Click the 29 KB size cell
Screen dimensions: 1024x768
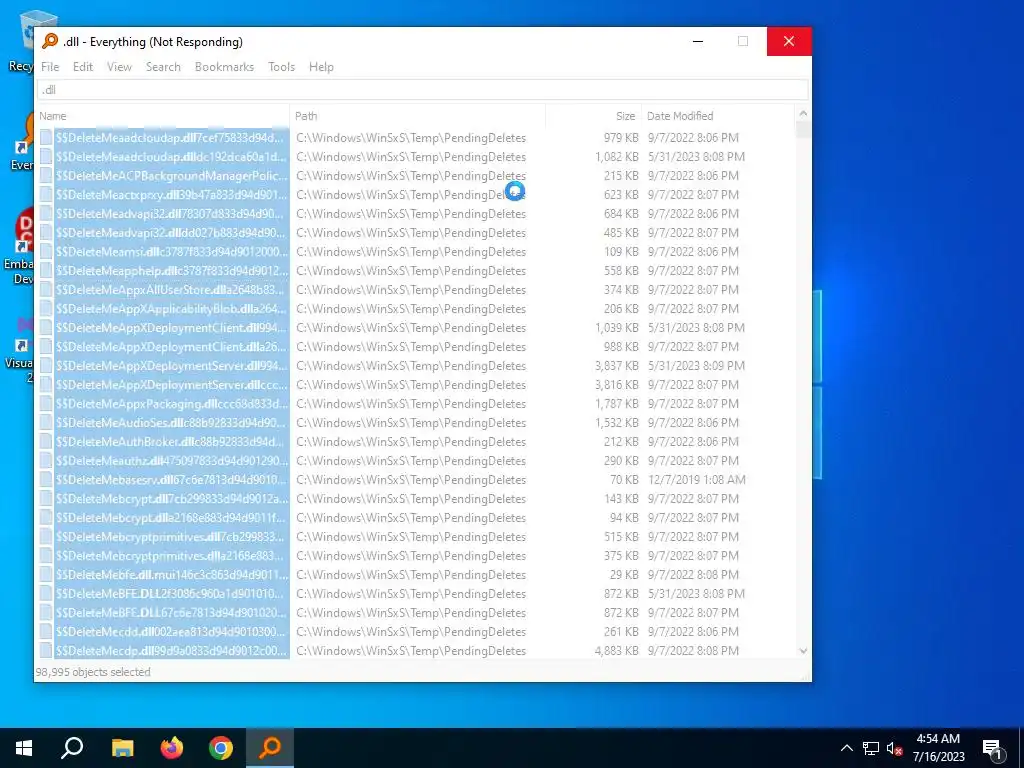[x=624, y=575]
